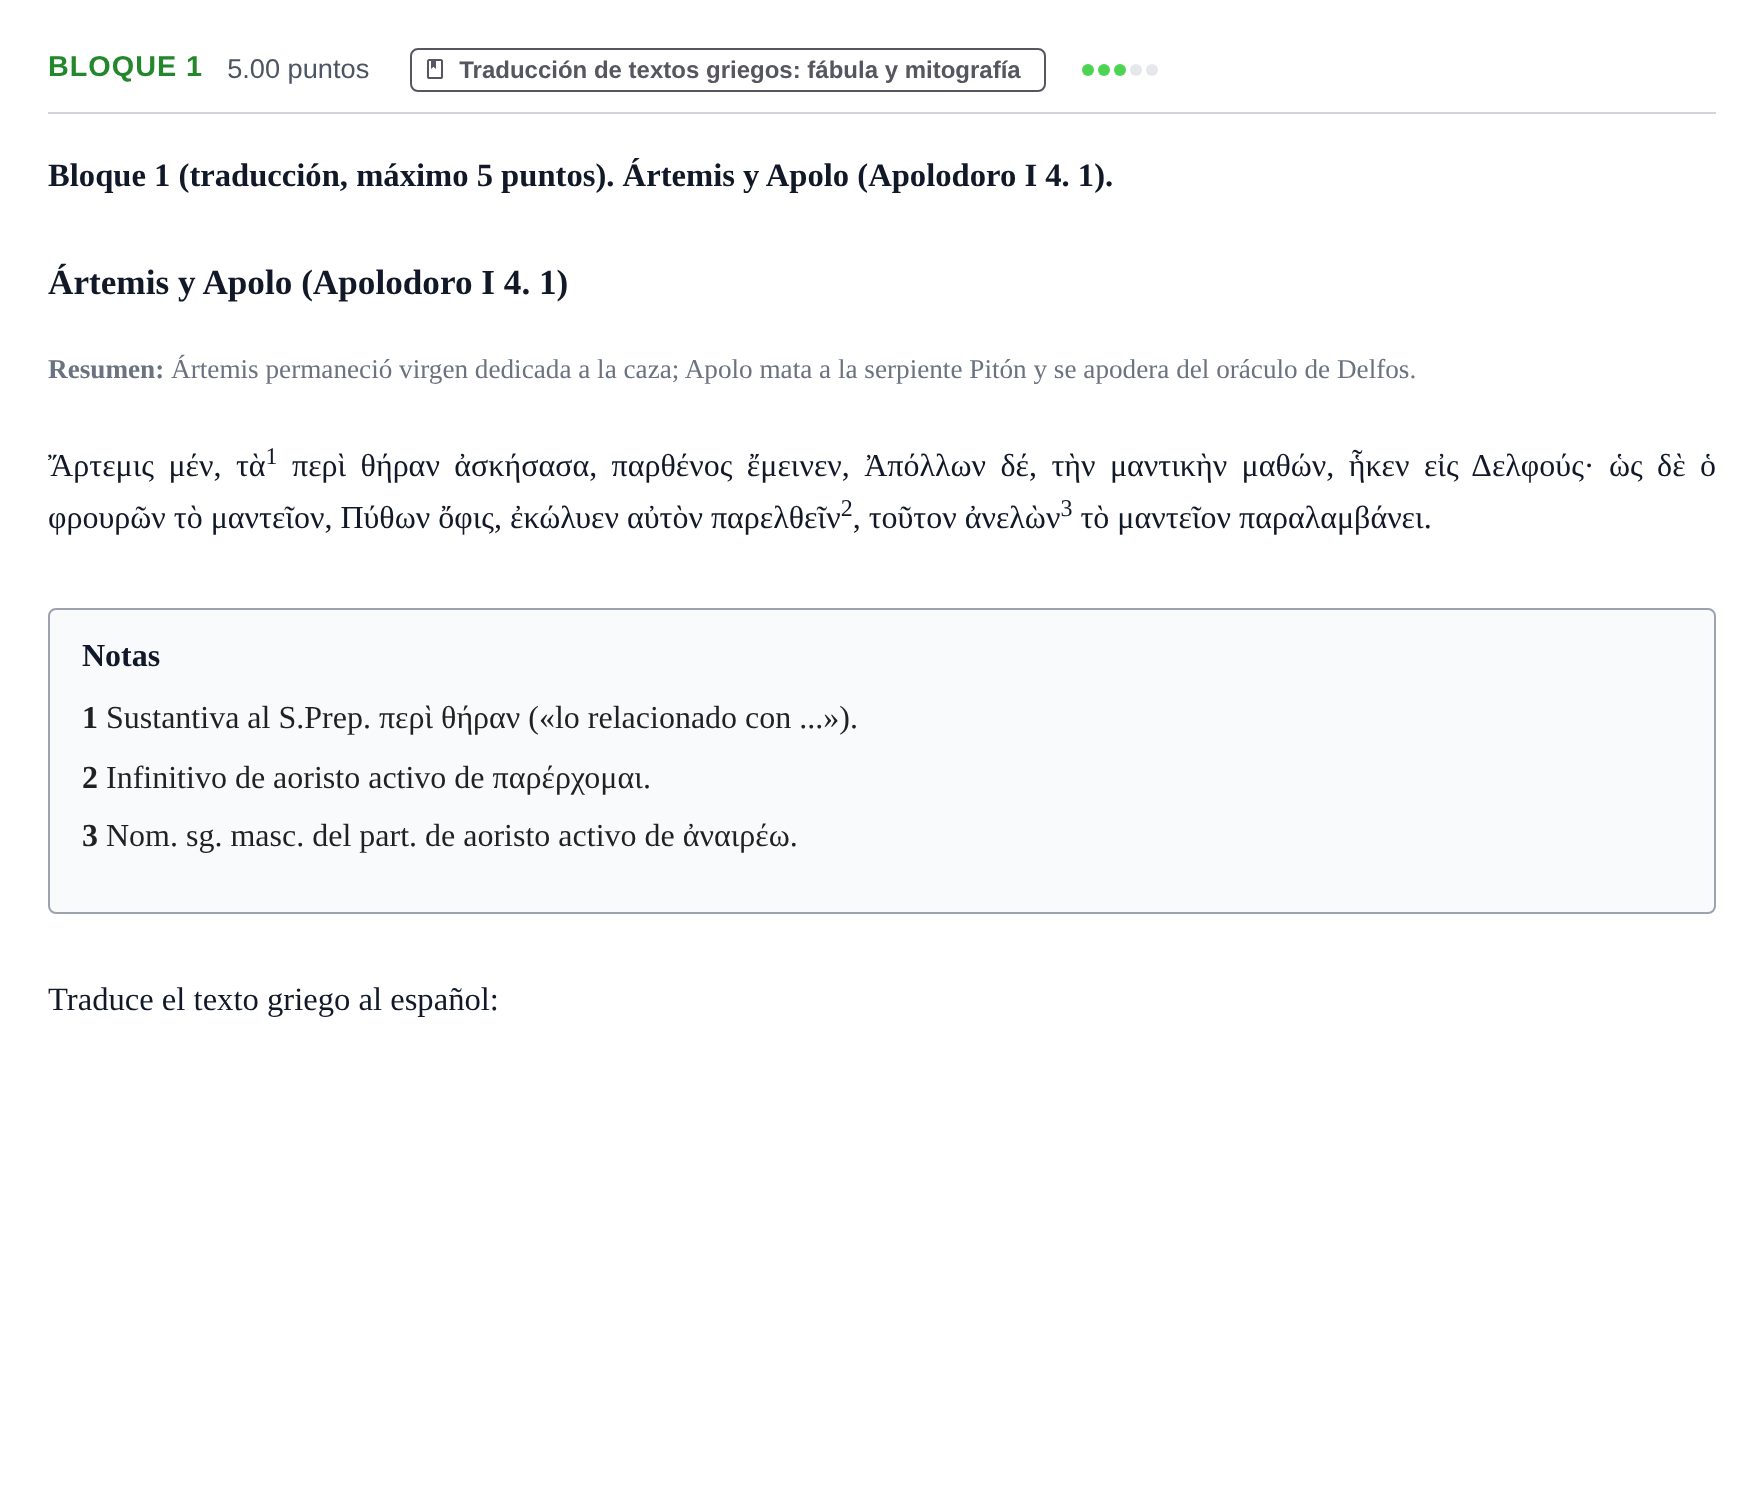Click the 'Resumen:' summary line

(732, 370)
